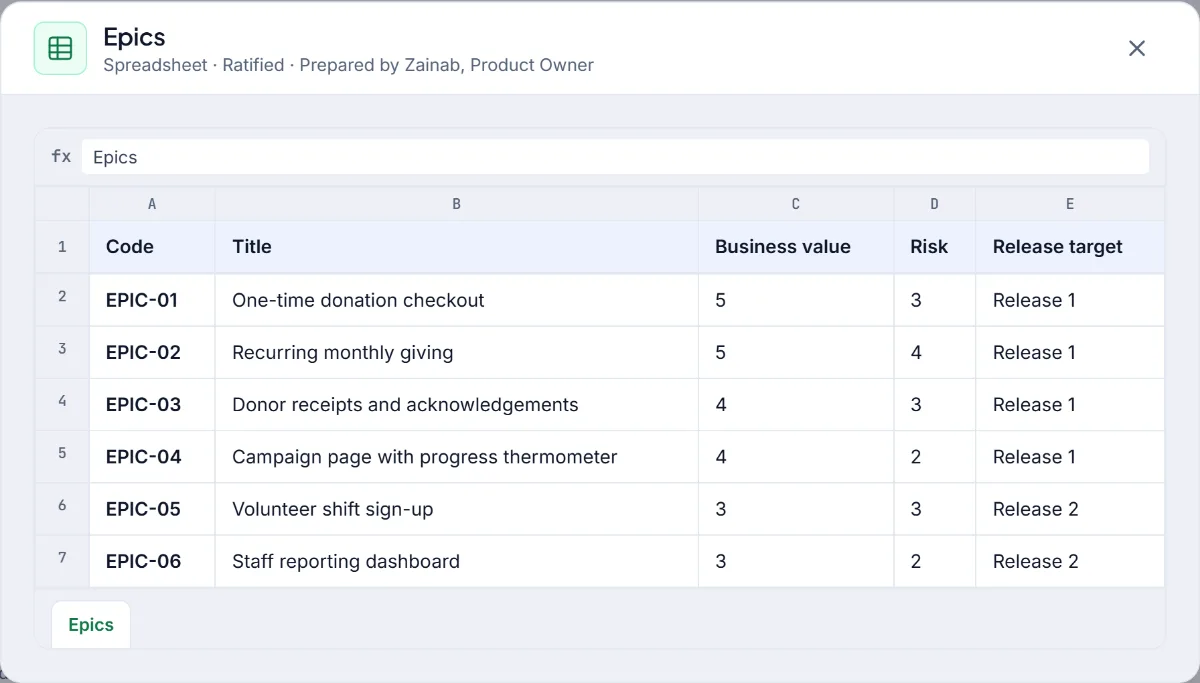Close the Epics spreadsheet dialog

pyautogui.click(x=1137, y=48)
